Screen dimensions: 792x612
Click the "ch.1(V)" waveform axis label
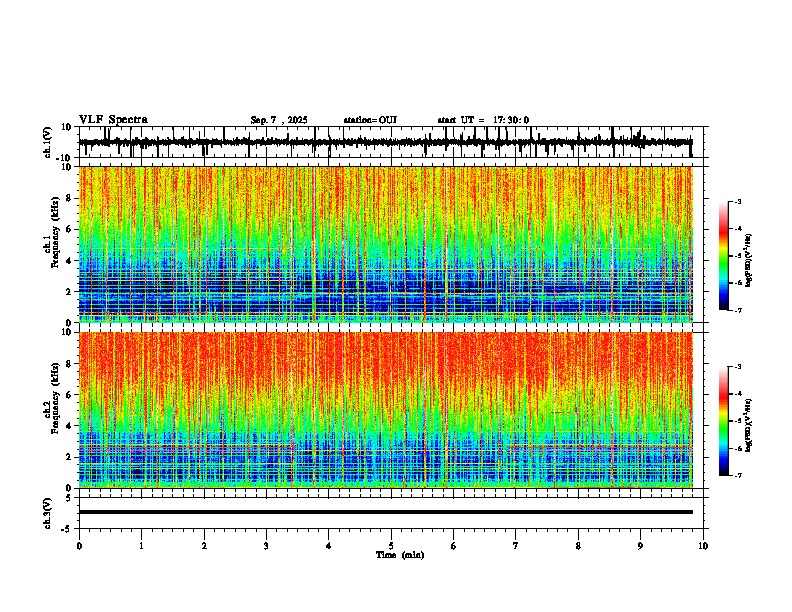[x=48, y=142]
